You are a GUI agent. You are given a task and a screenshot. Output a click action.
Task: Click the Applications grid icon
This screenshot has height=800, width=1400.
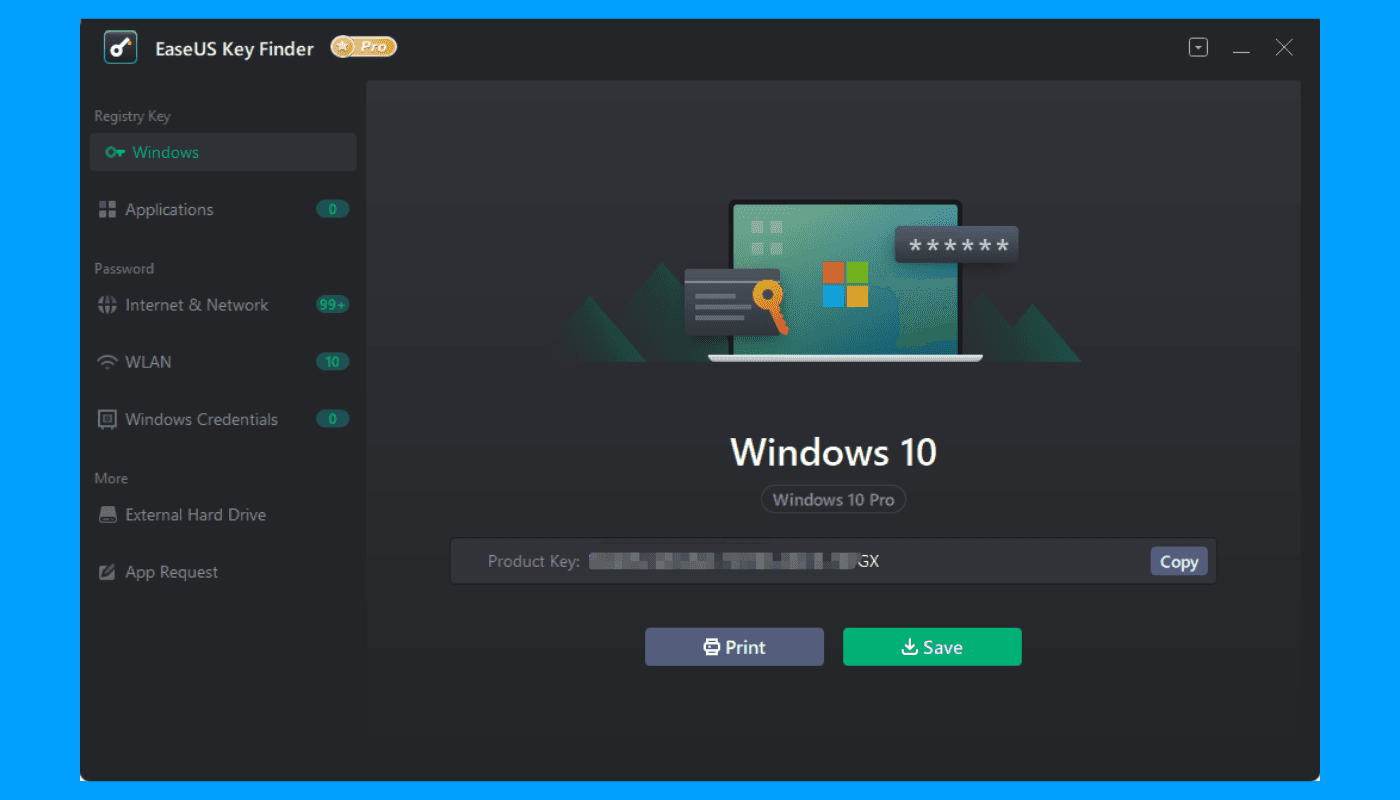[107, 209]
